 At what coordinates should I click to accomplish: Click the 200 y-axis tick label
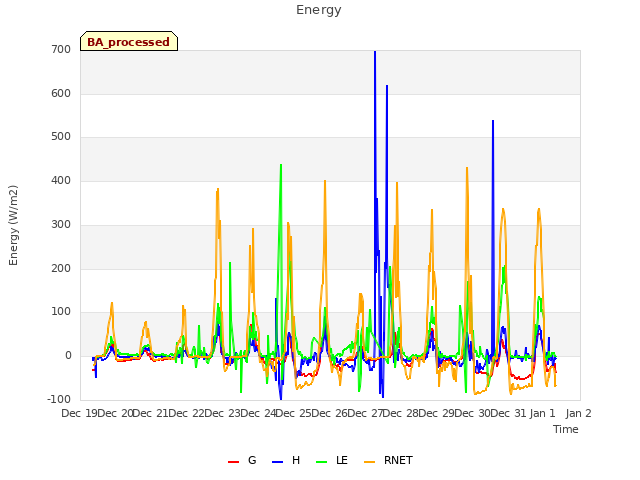(61, 269)
